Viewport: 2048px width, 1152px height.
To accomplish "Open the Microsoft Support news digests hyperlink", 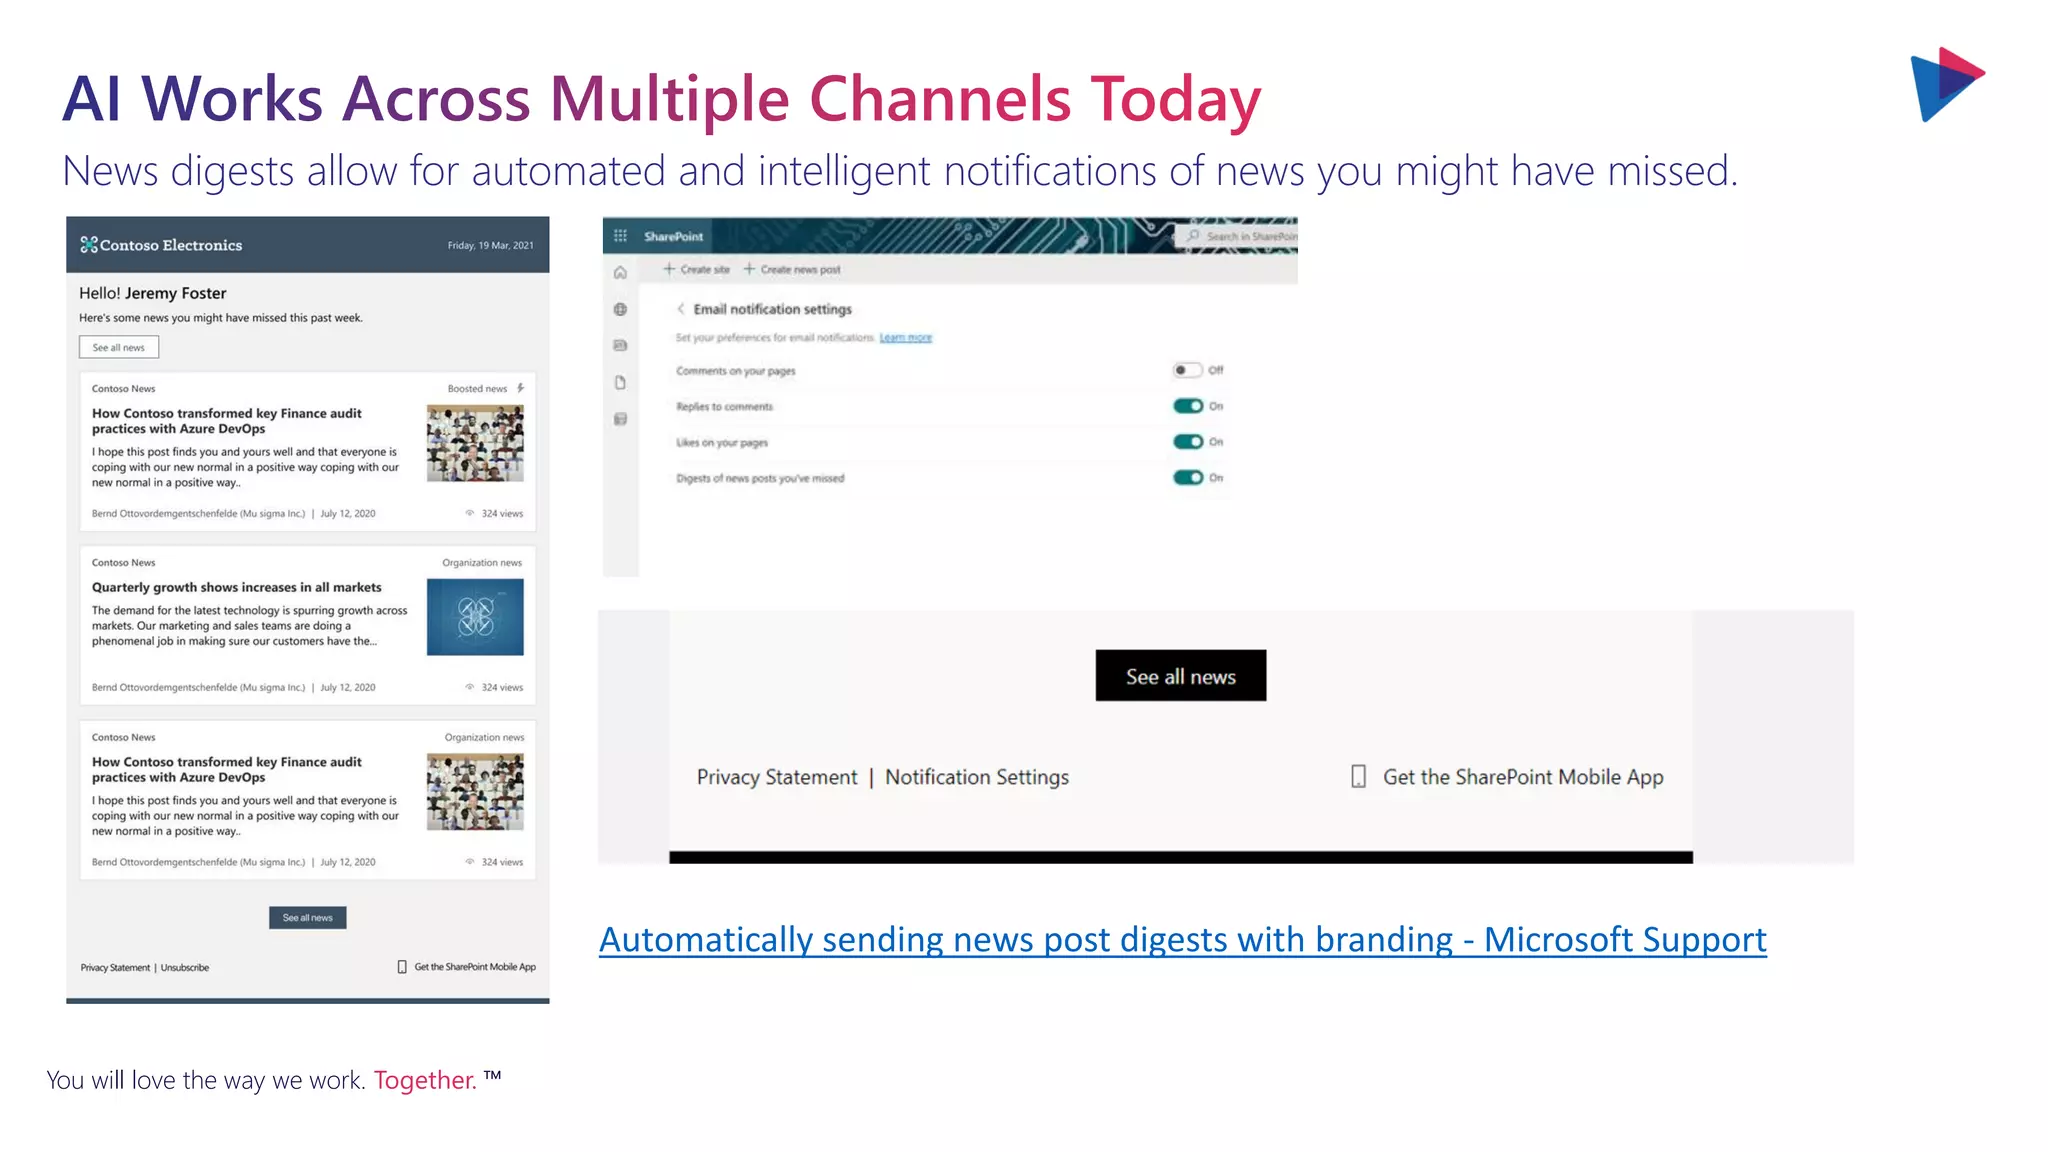I will [1183, 940].
